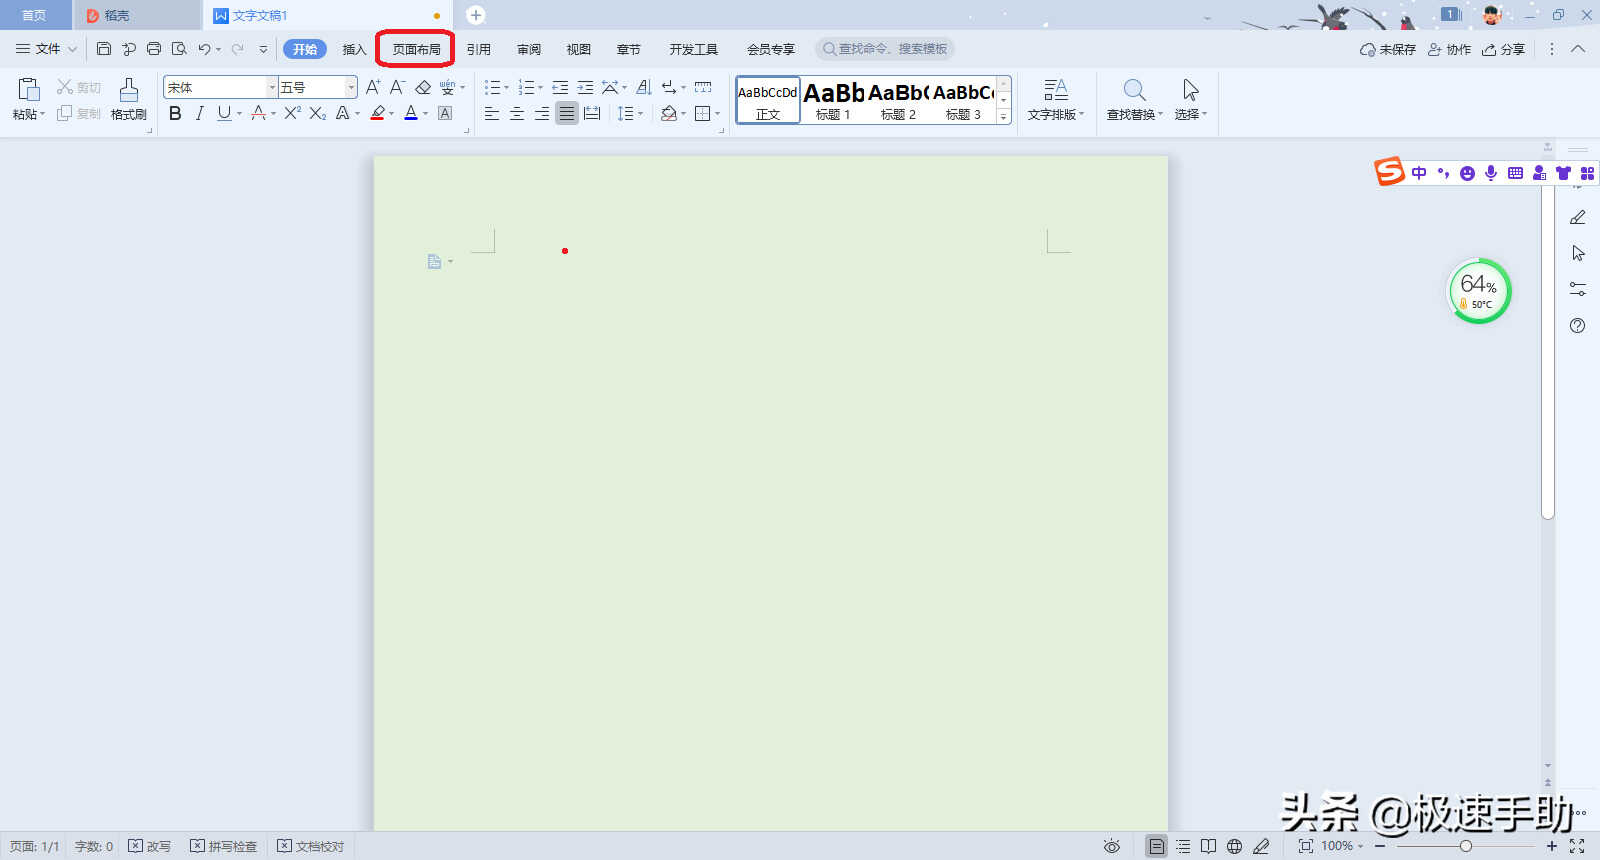This screenshot has height=860, width=1600.
Task: Click the sort icon
Action: 643,87
